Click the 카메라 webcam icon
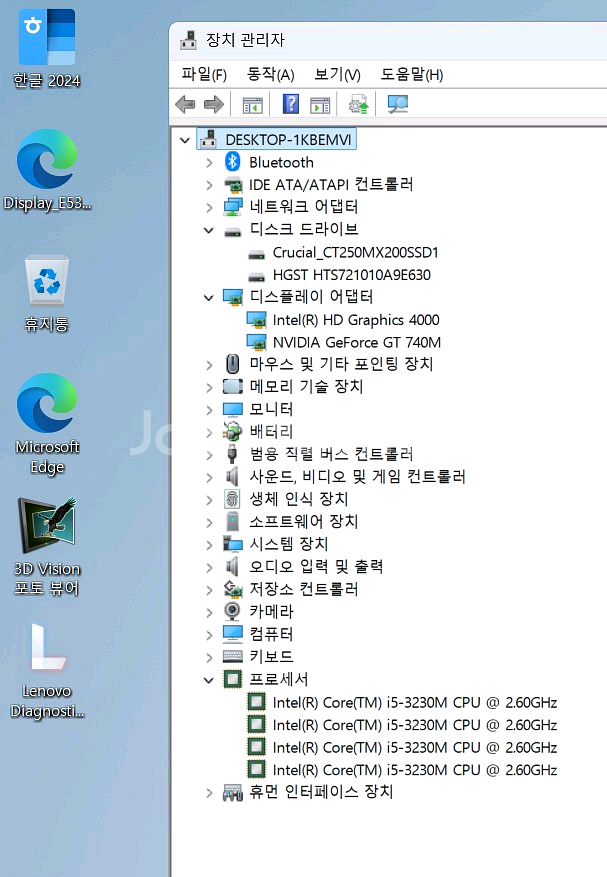The width and height of the screenshot is (607, 877). (232, 611)
